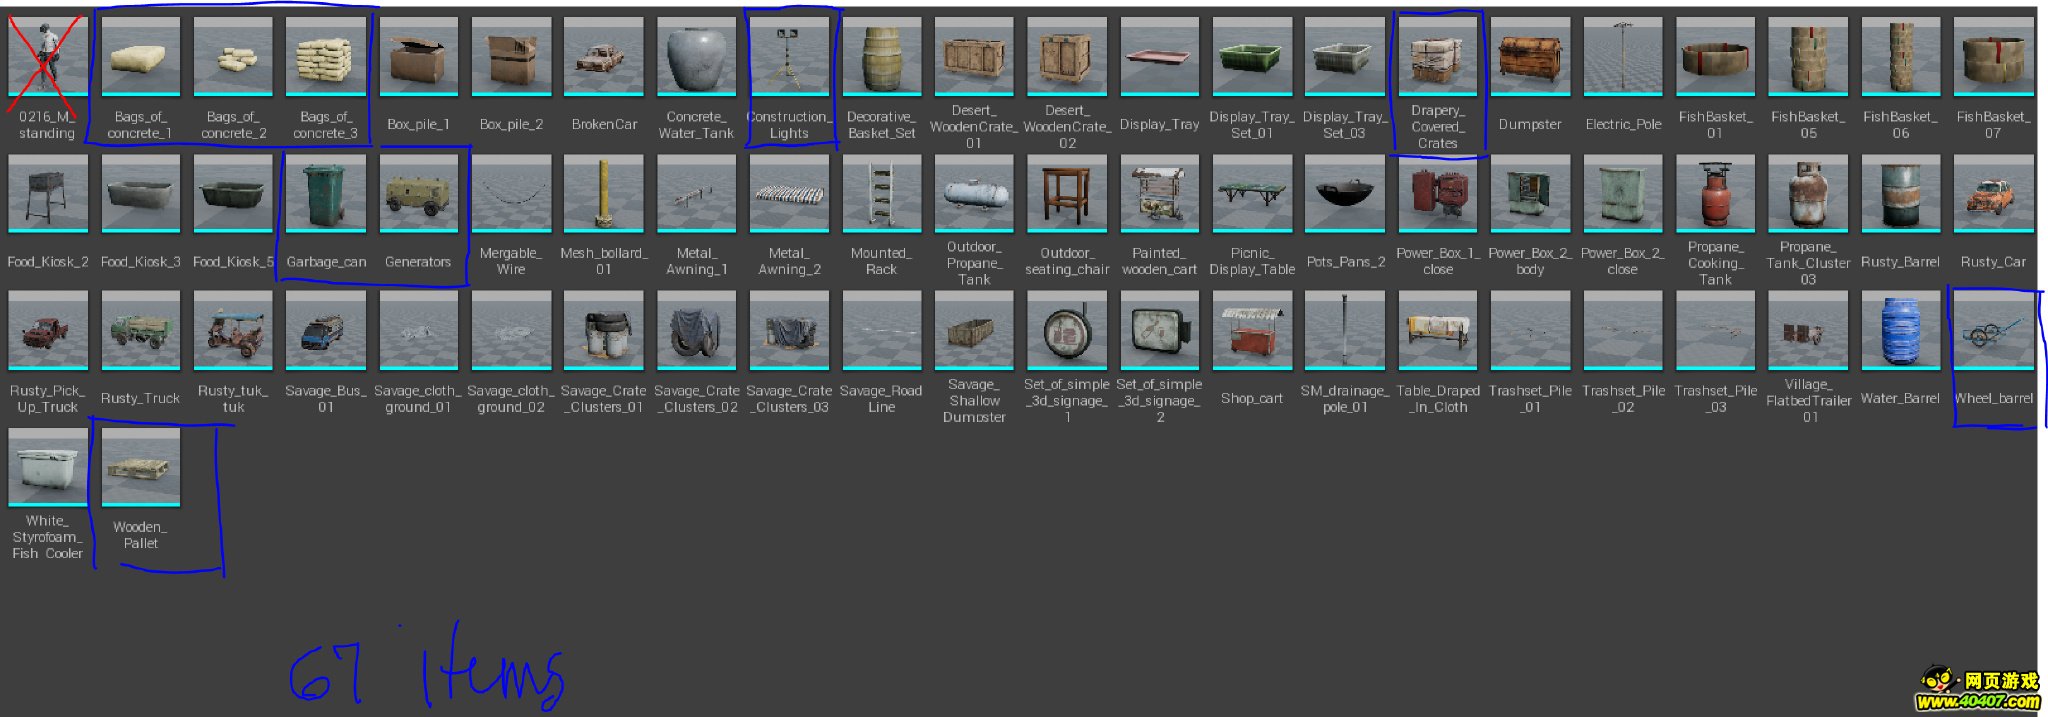
Task: Select the Drapery_Covered_Crates asset
Action: (1438, 56)
